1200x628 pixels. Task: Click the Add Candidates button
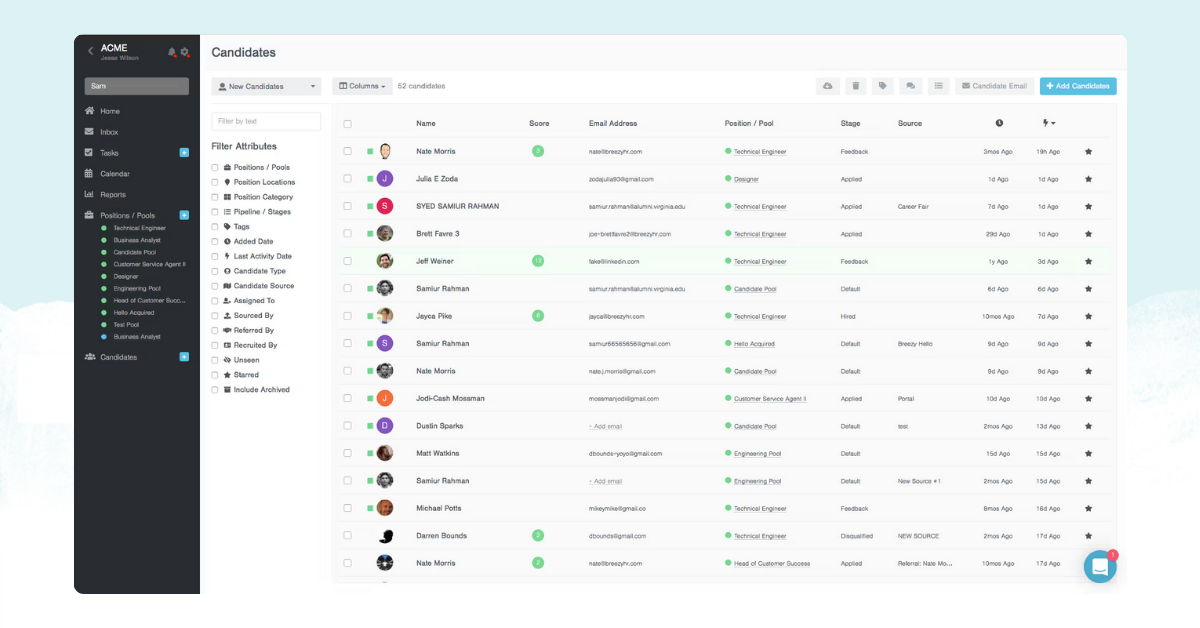[1077, 86]
